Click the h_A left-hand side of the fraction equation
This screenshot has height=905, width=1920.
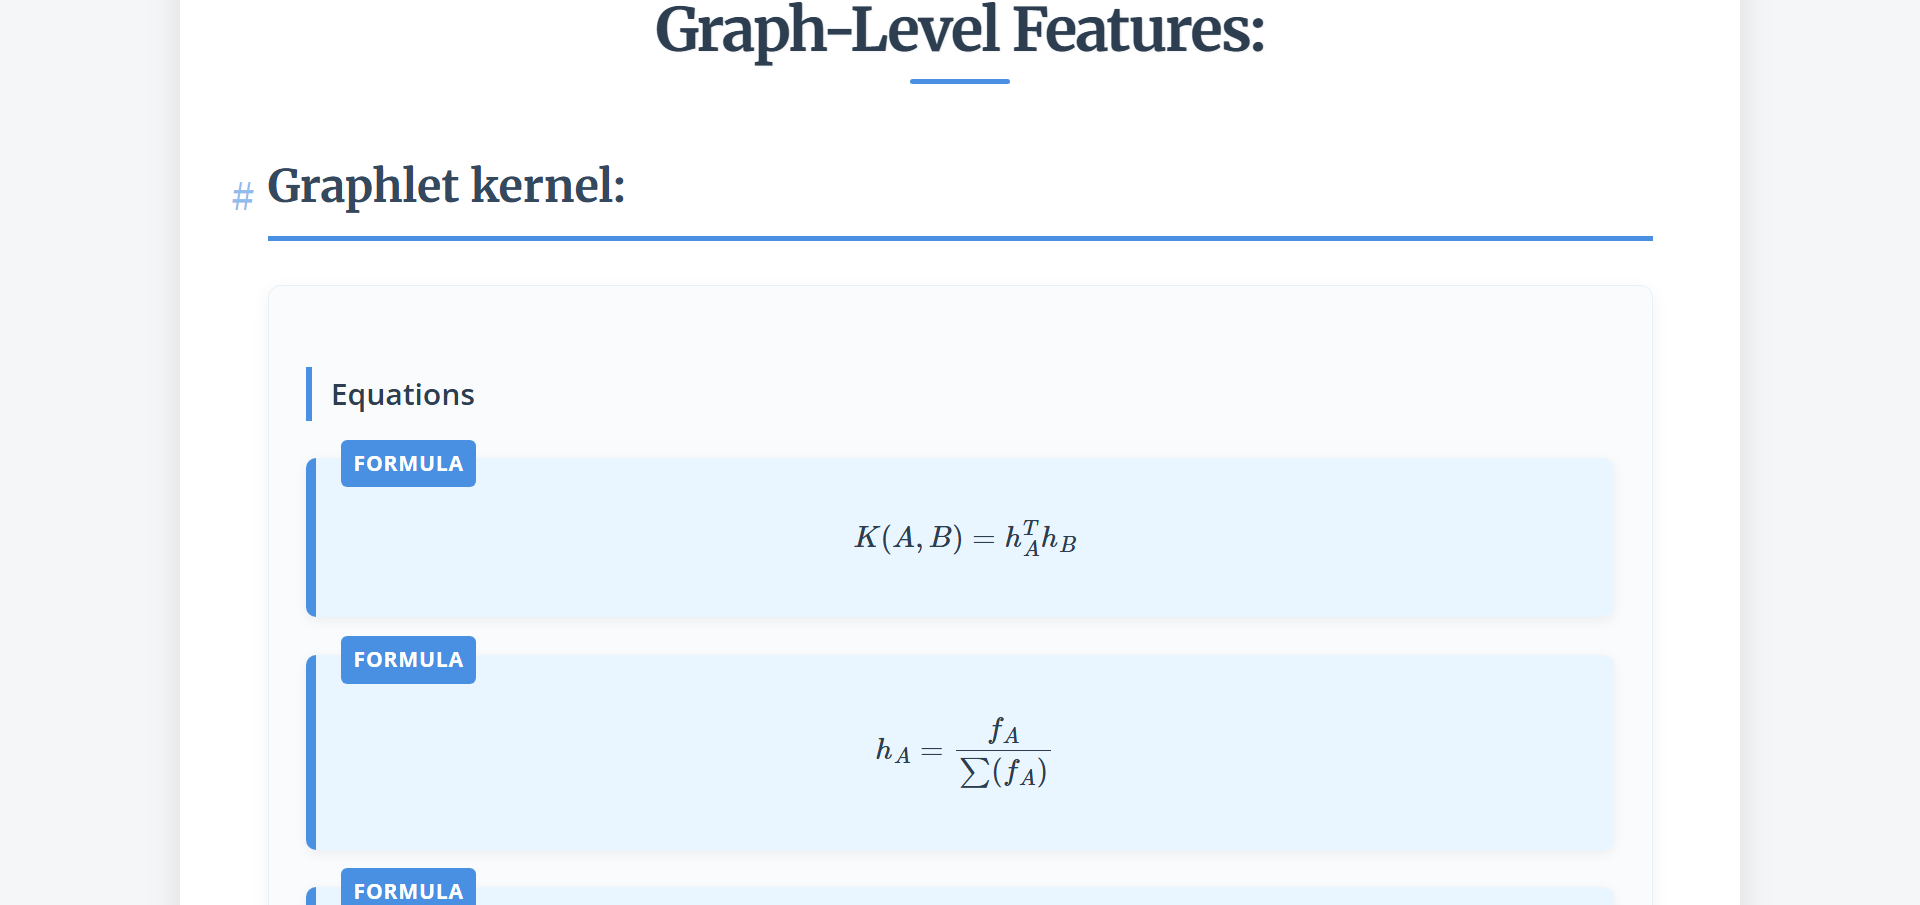pyautogui.click(x=893, y=751)
